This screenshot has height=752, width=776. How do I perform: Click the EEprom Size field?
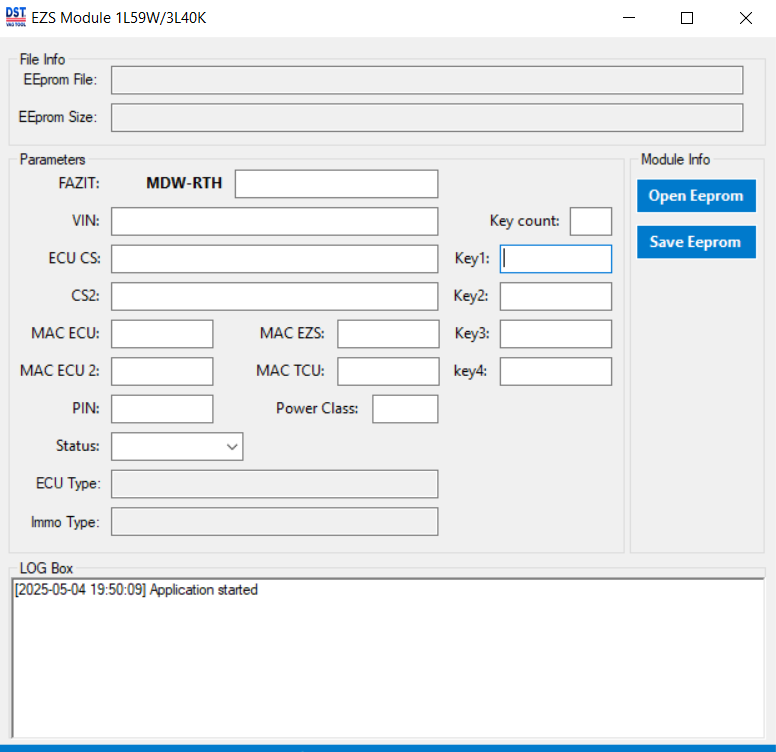(x=427, y=118)
